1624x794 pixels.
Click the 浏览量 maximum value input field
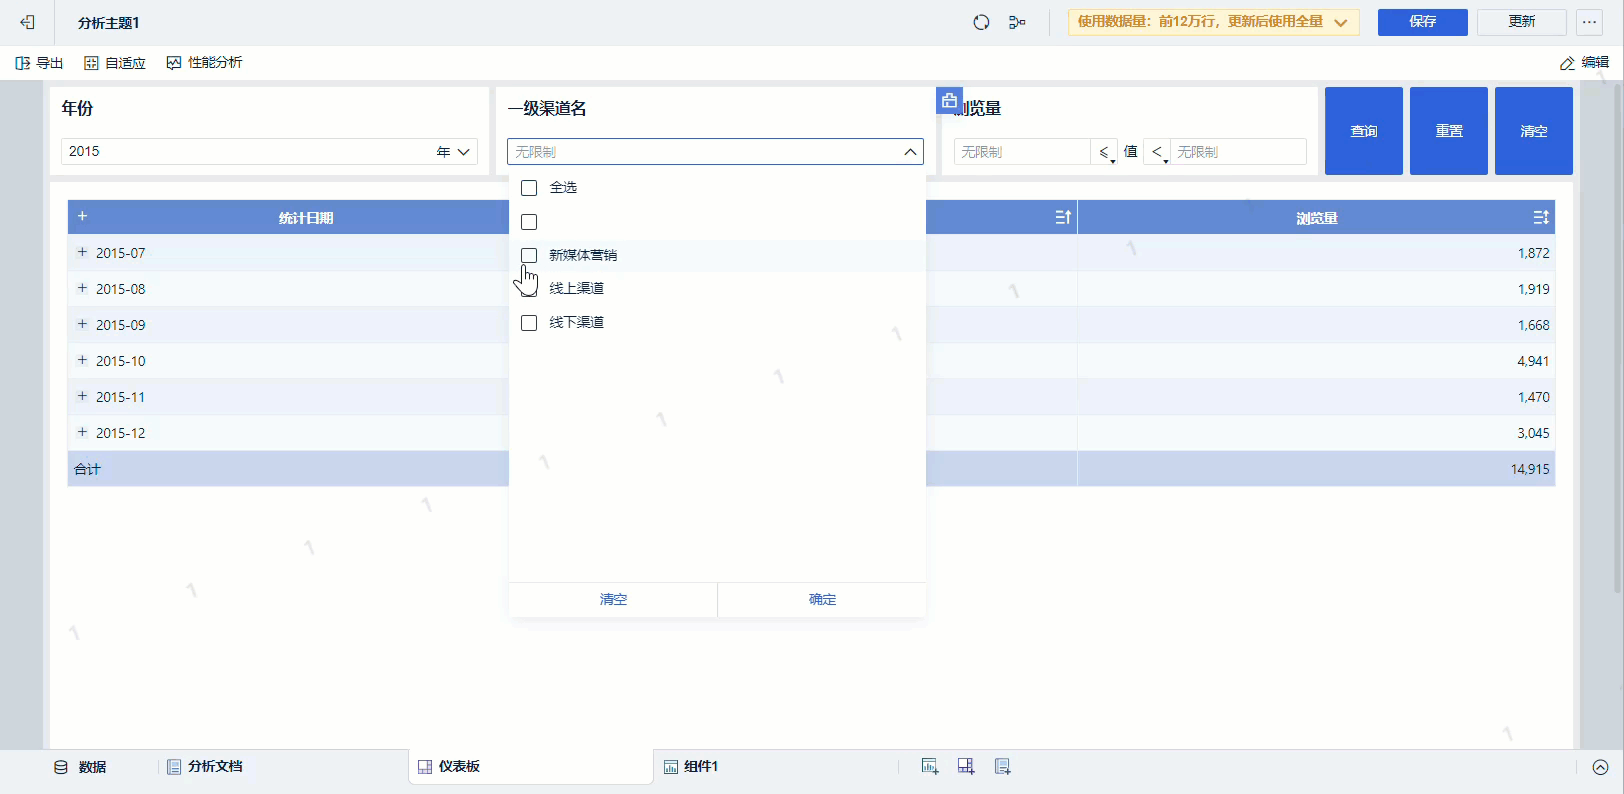tap(1238, 152)
